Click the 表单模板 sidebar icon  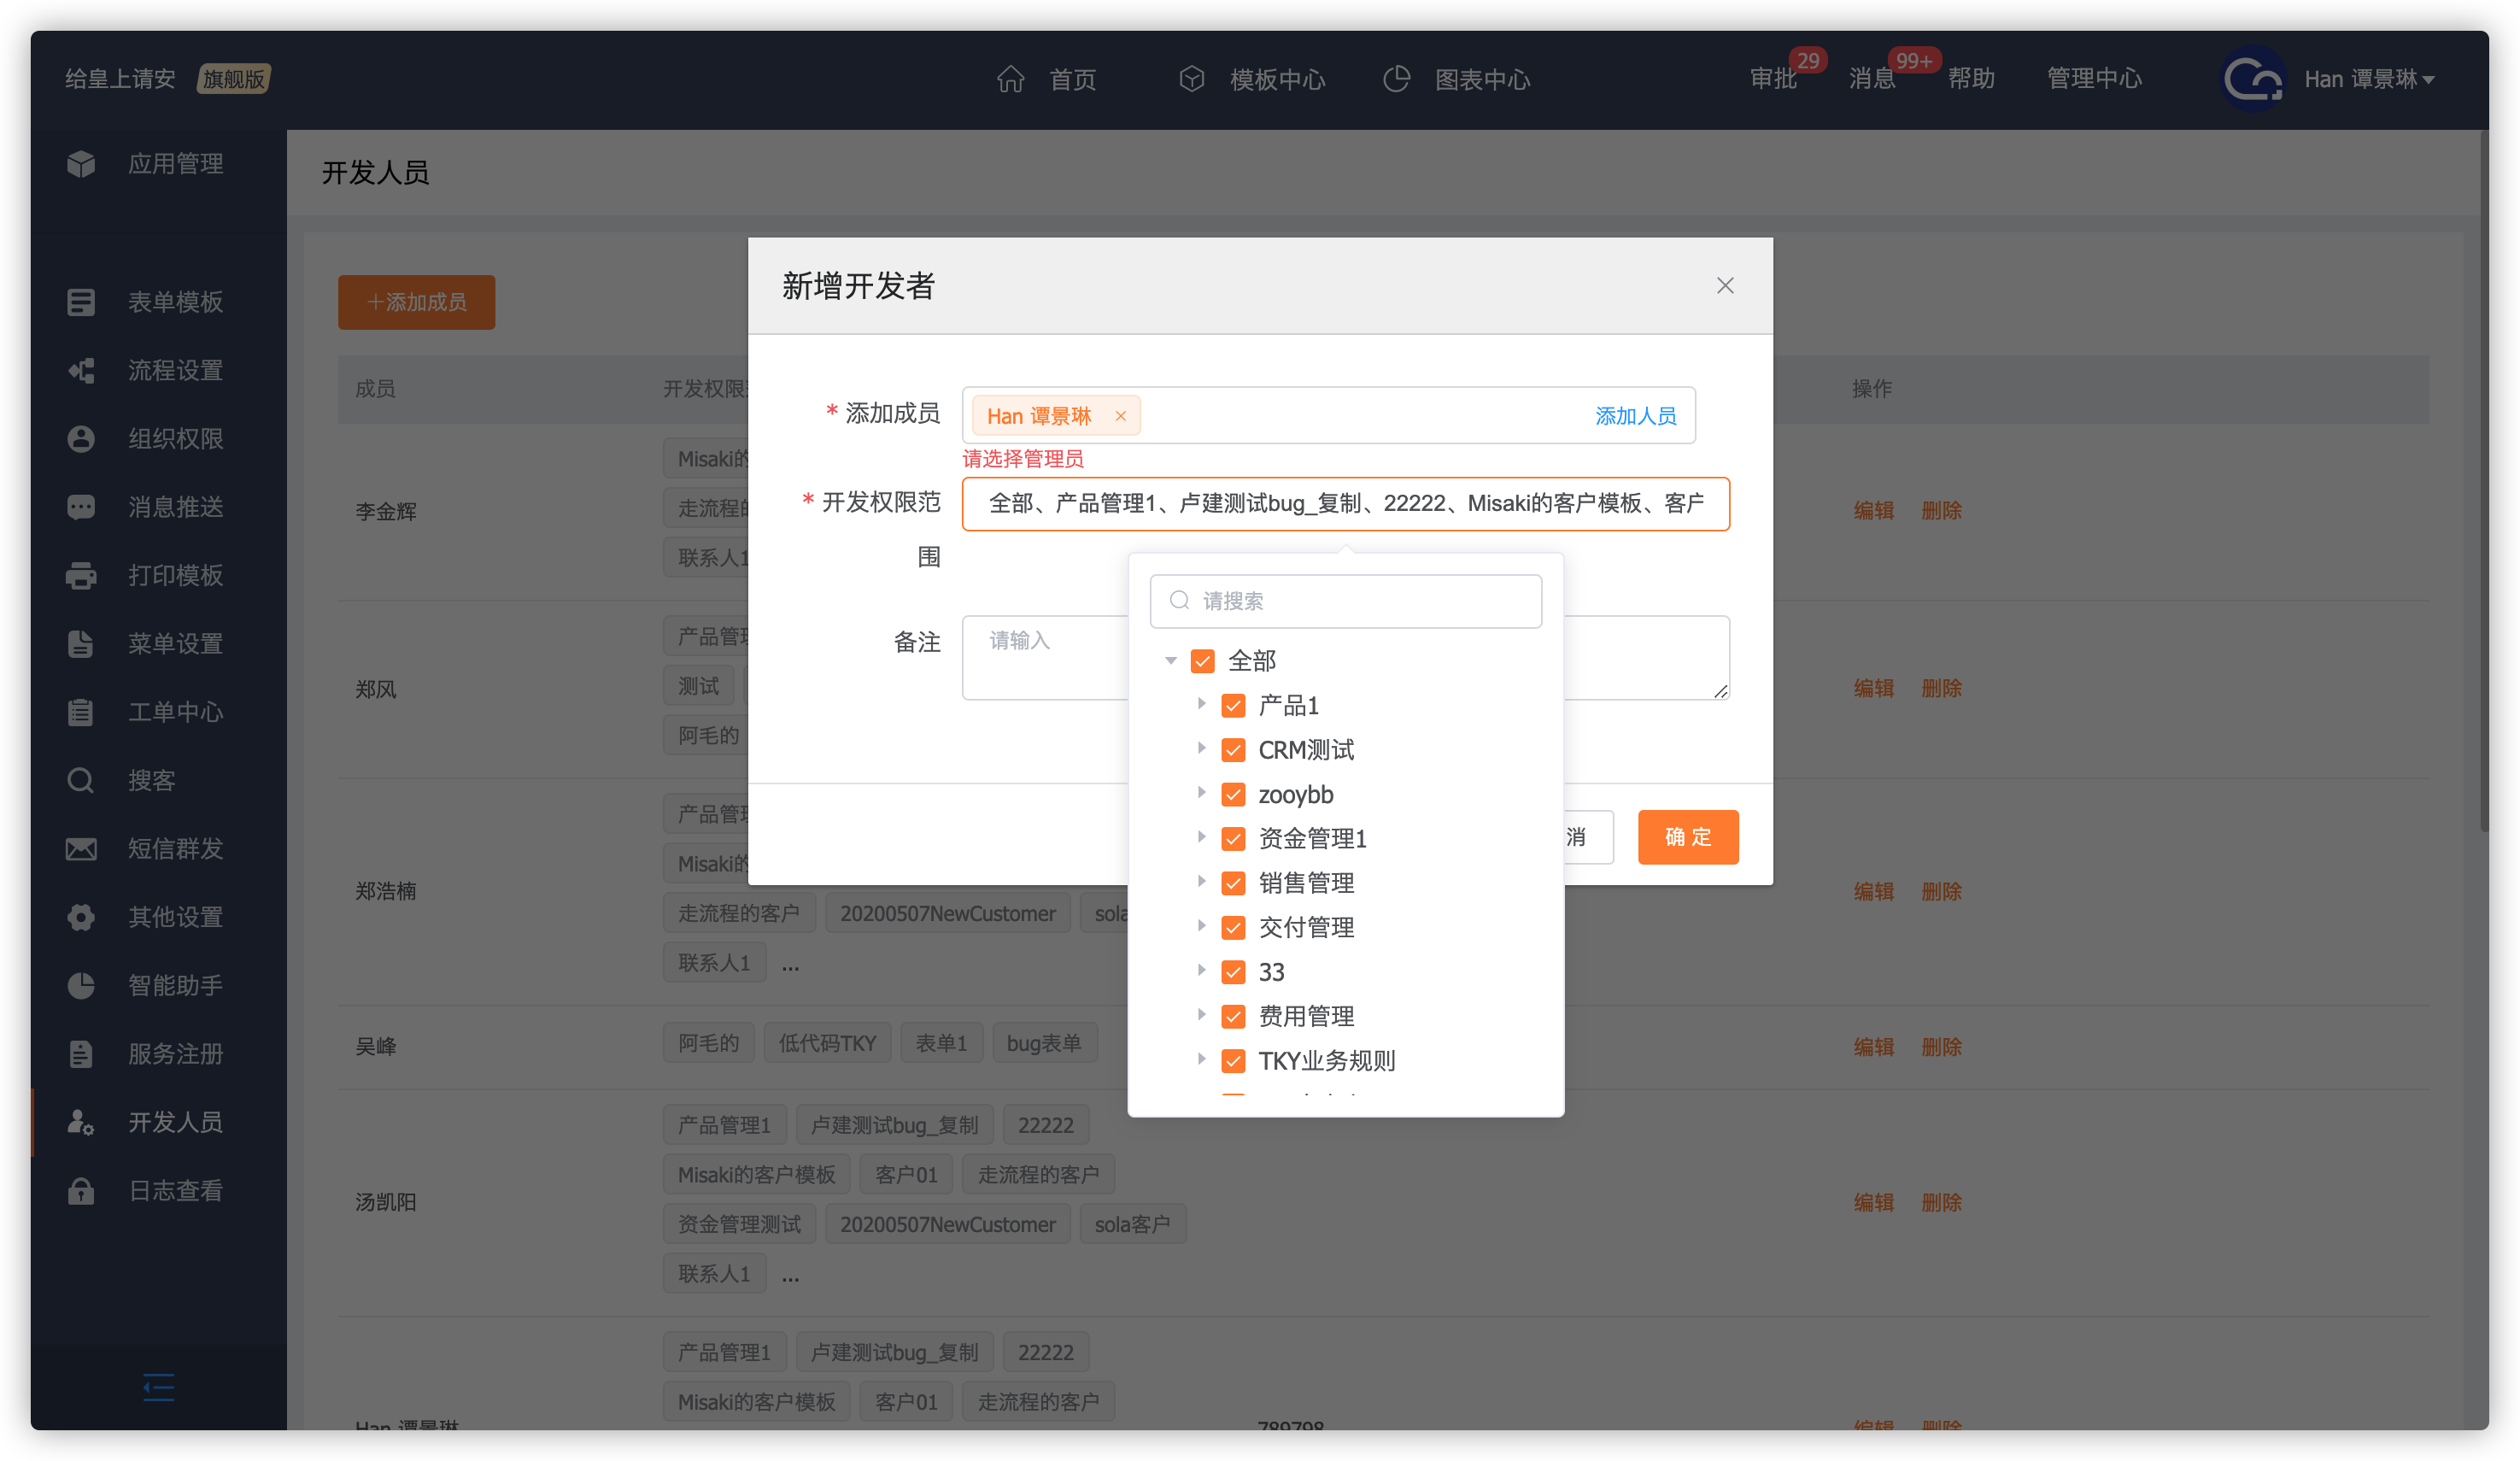pyautogui.click(x=81, y=302)
